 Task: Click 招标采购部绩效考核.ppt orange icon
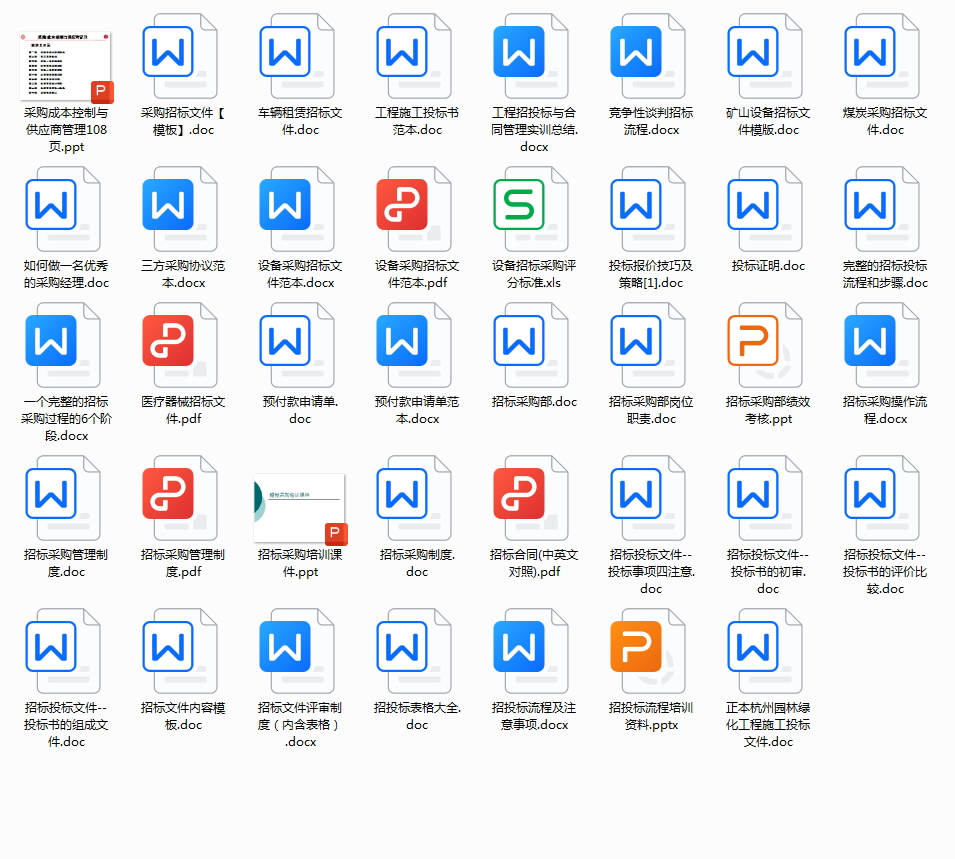point(765,345)
